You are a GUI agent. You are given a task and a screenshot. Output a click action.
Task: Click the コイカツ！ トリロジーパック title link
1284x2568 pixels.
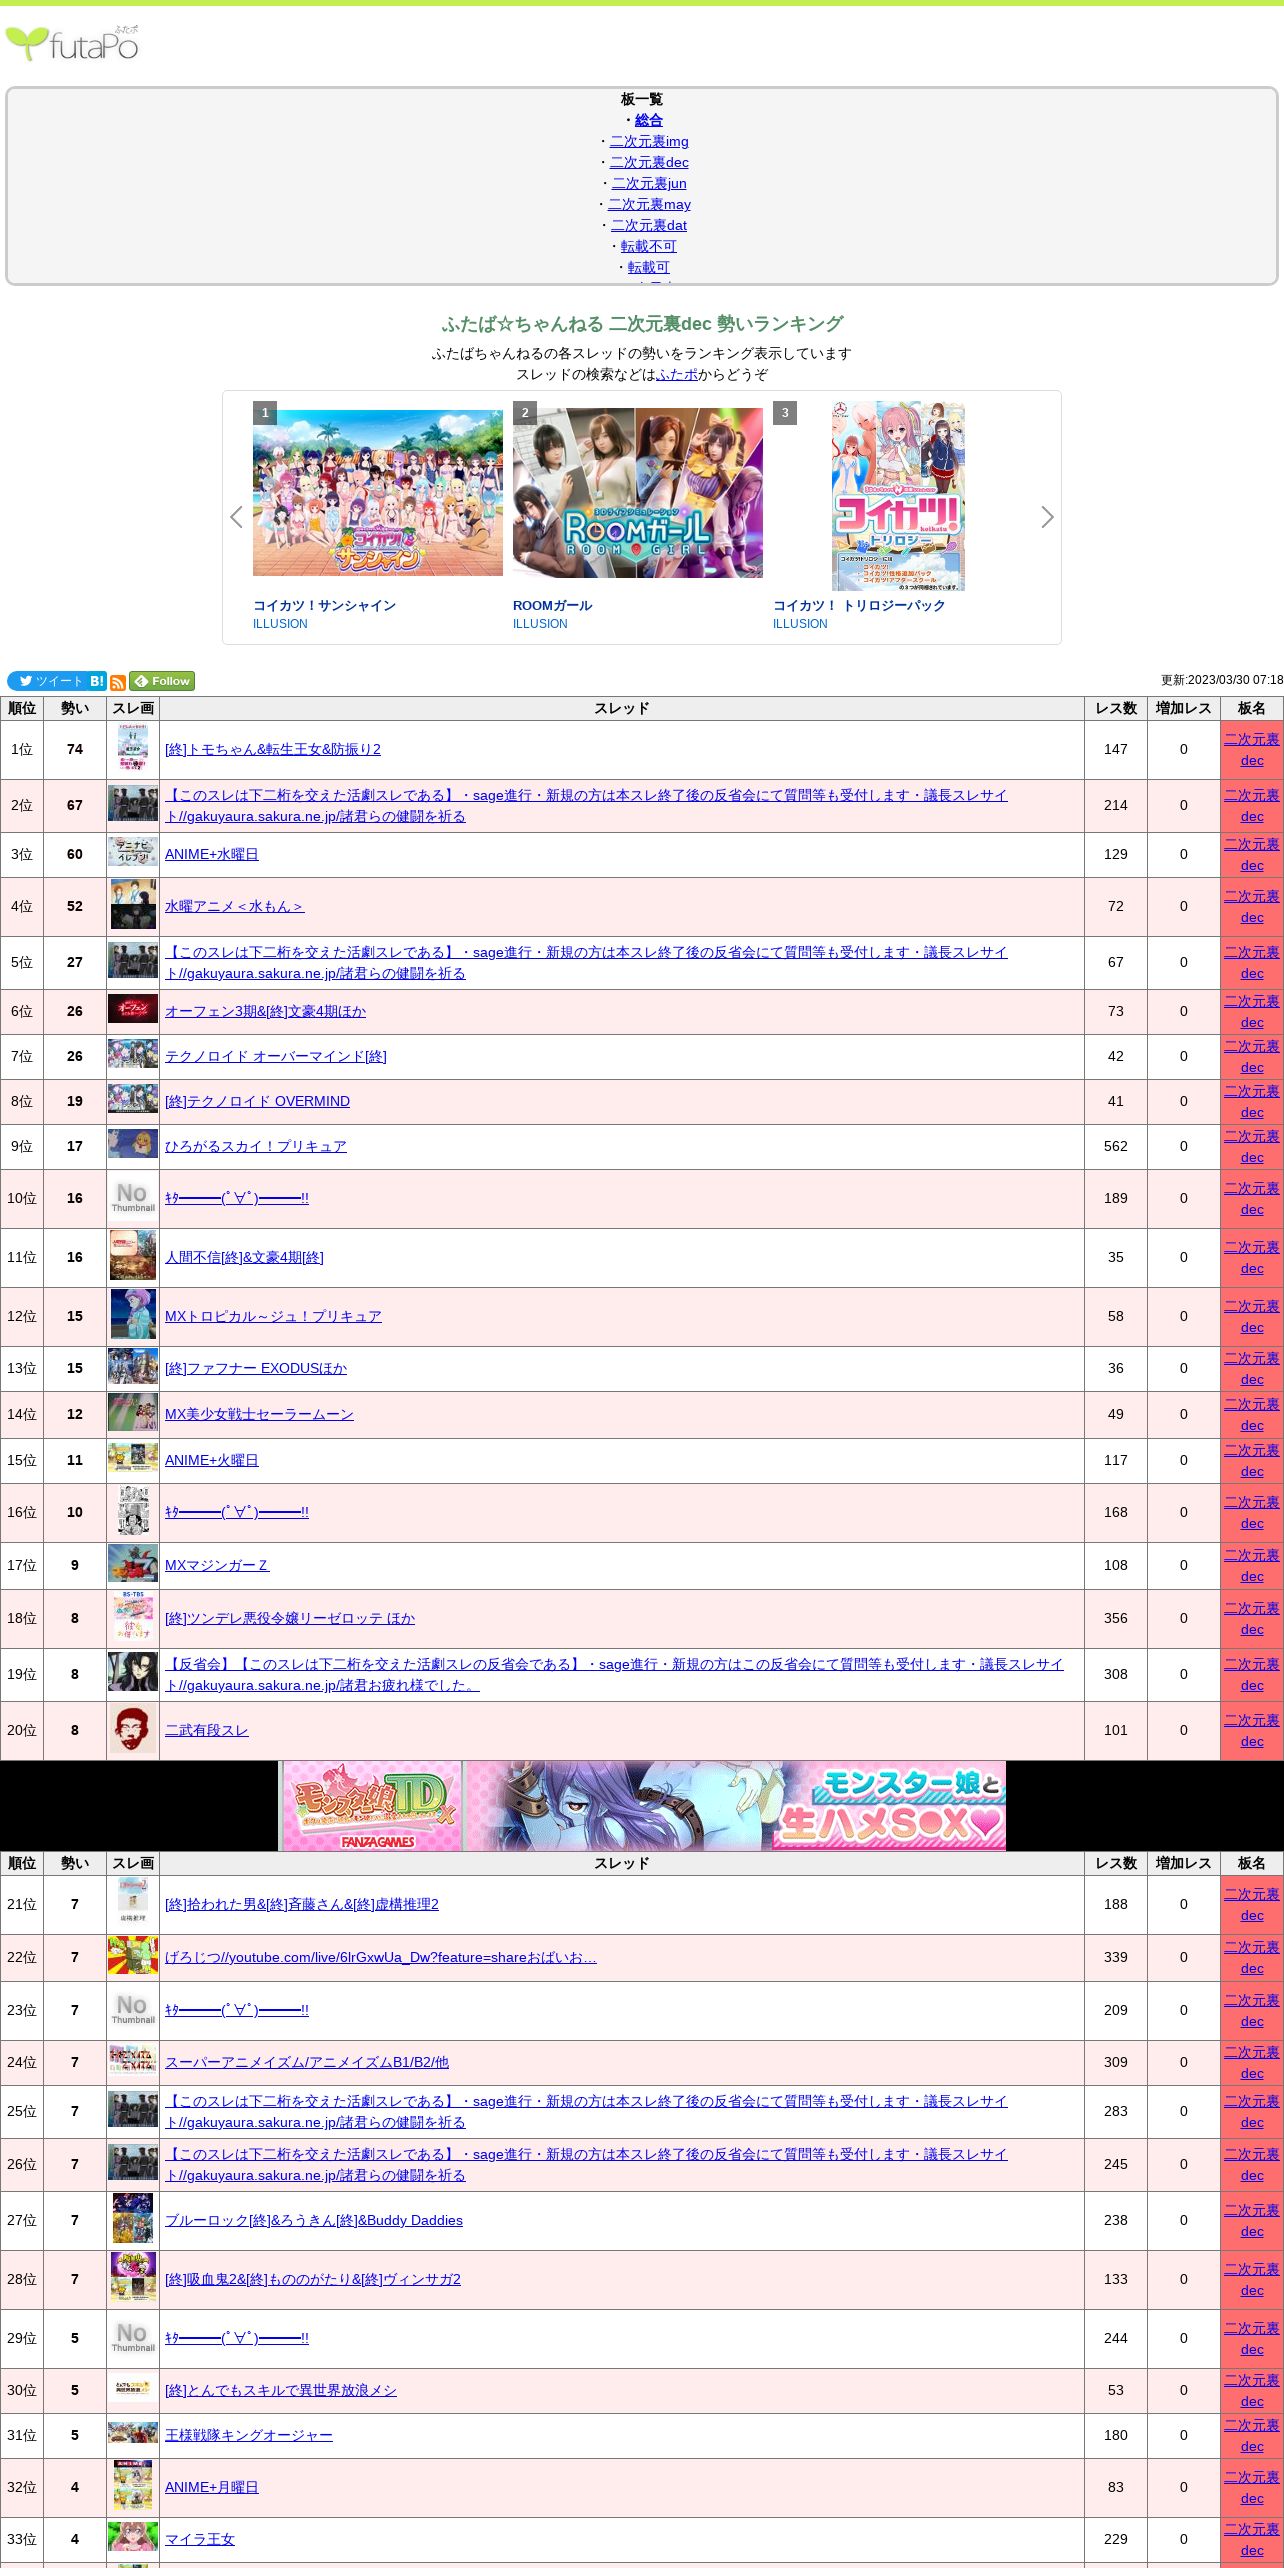point(859,605)
